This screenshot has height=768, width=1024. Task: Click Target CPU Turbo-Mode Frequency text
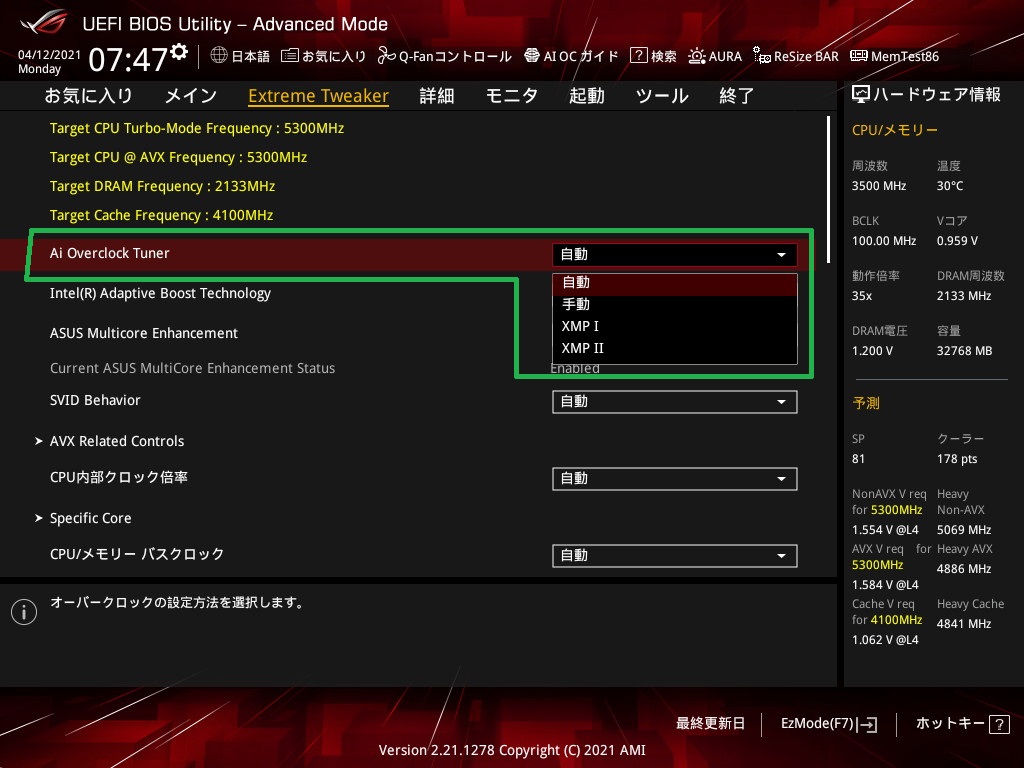(197, 128)
